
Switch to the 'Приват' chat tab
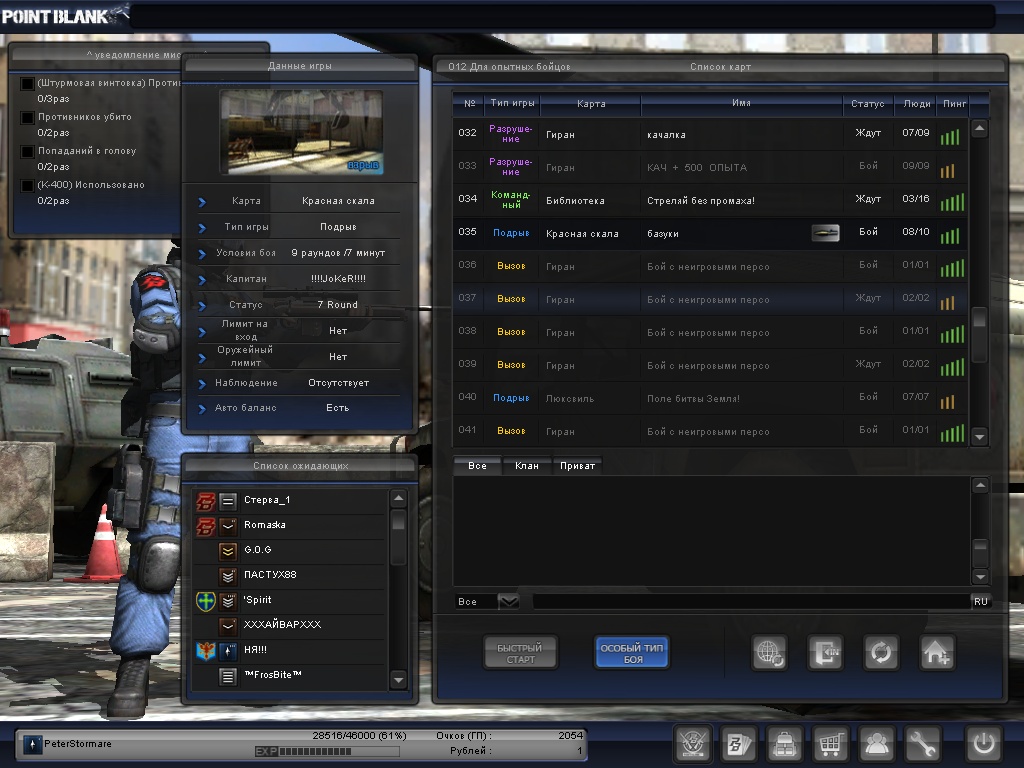pyautogui.click(x=578, y=466)
